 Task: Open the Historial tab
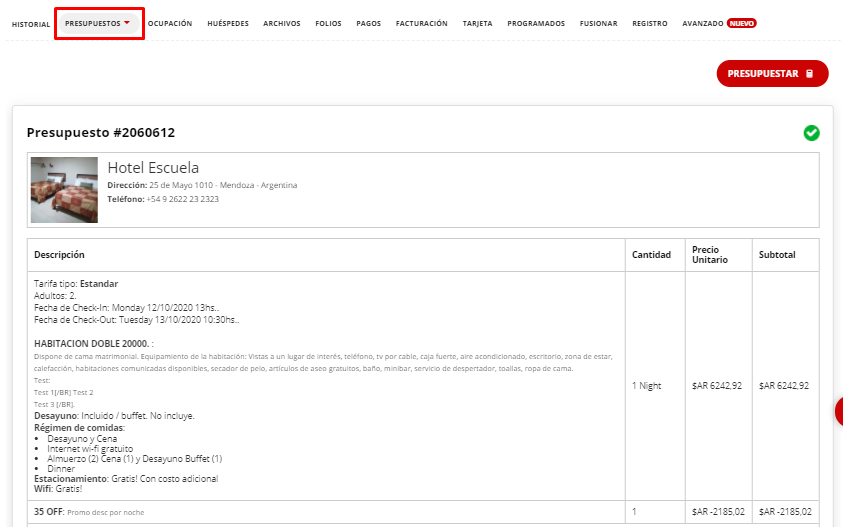pos(31,23)
